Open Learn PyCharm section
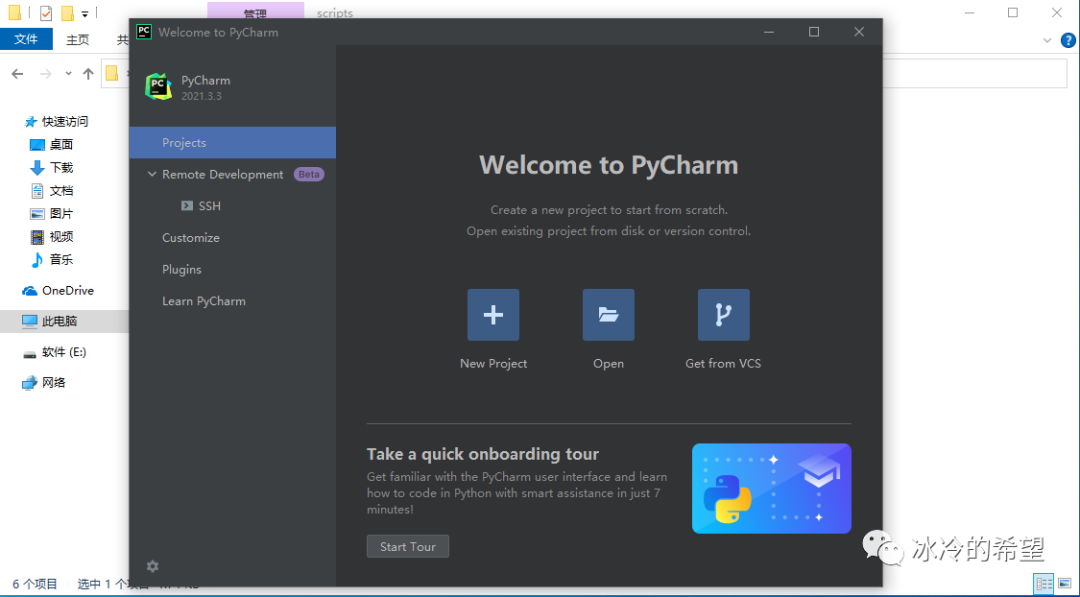Viewport: 1080px width, 597px height. pos(204,301)
